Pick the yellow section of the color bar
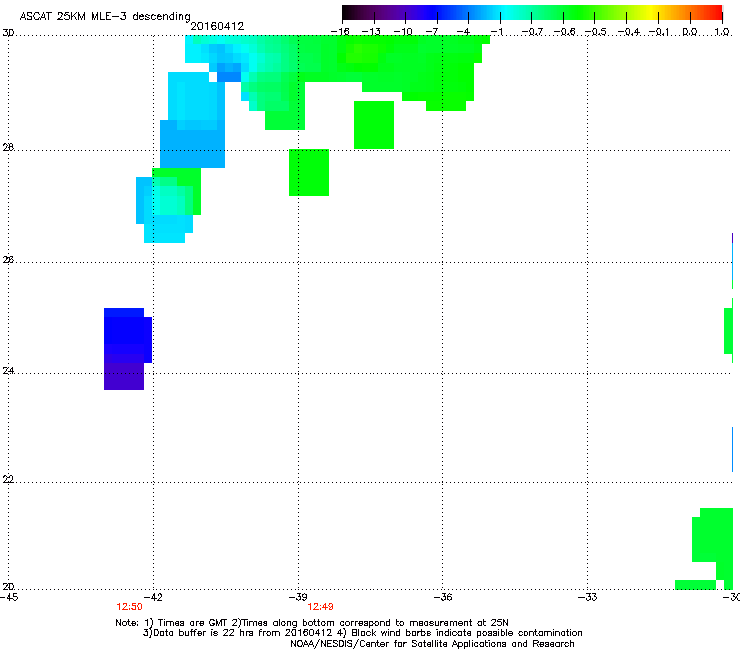 tap(651, 13)
